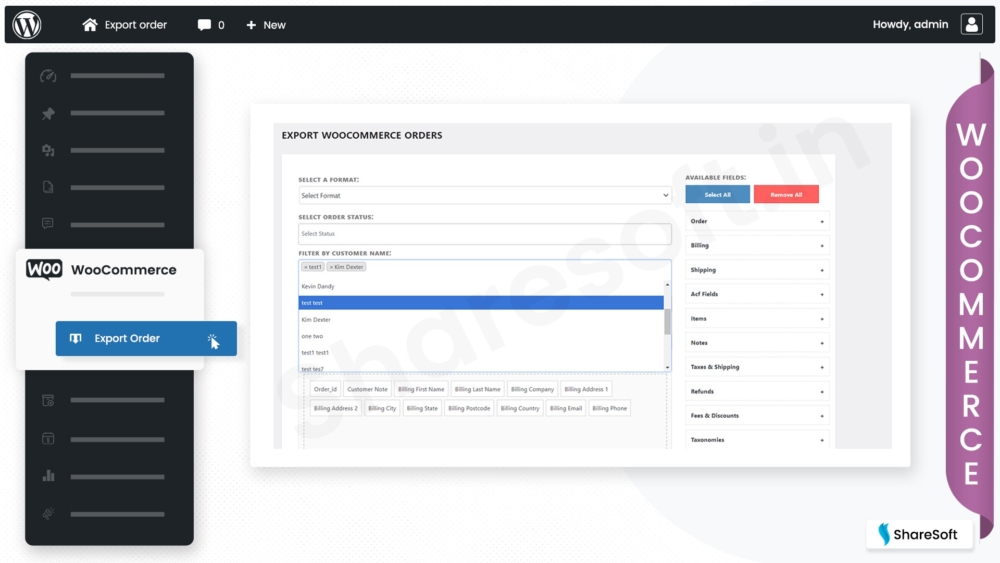Image resolution: width=1000 pixels, height=563 pixels.
Task: Click the calendar icon in lower sidebar
Action: tap(48, 439)
